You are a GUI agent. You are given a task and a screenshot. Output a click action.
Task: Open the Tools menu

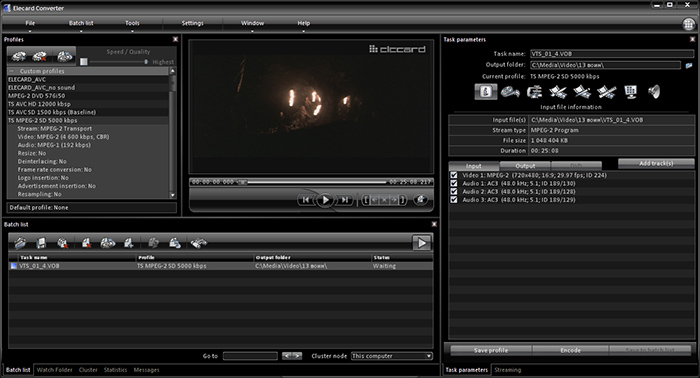click(132, 23)
